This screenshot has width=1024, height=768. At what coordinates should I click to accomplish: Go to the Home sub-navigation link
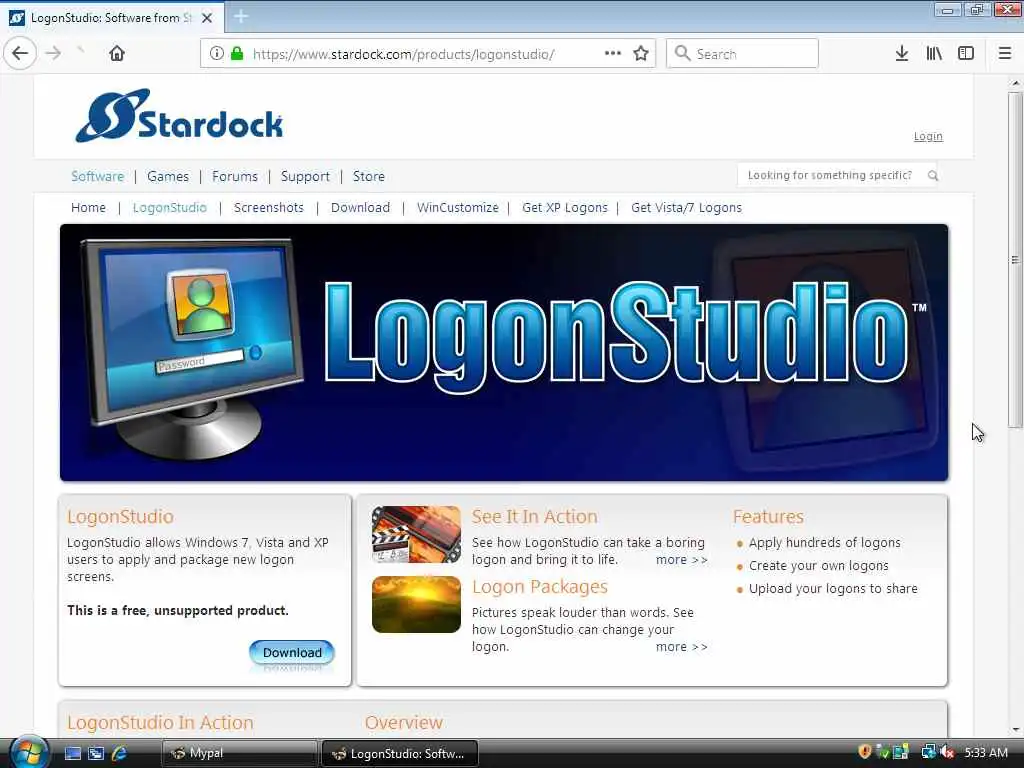[88, 208]
